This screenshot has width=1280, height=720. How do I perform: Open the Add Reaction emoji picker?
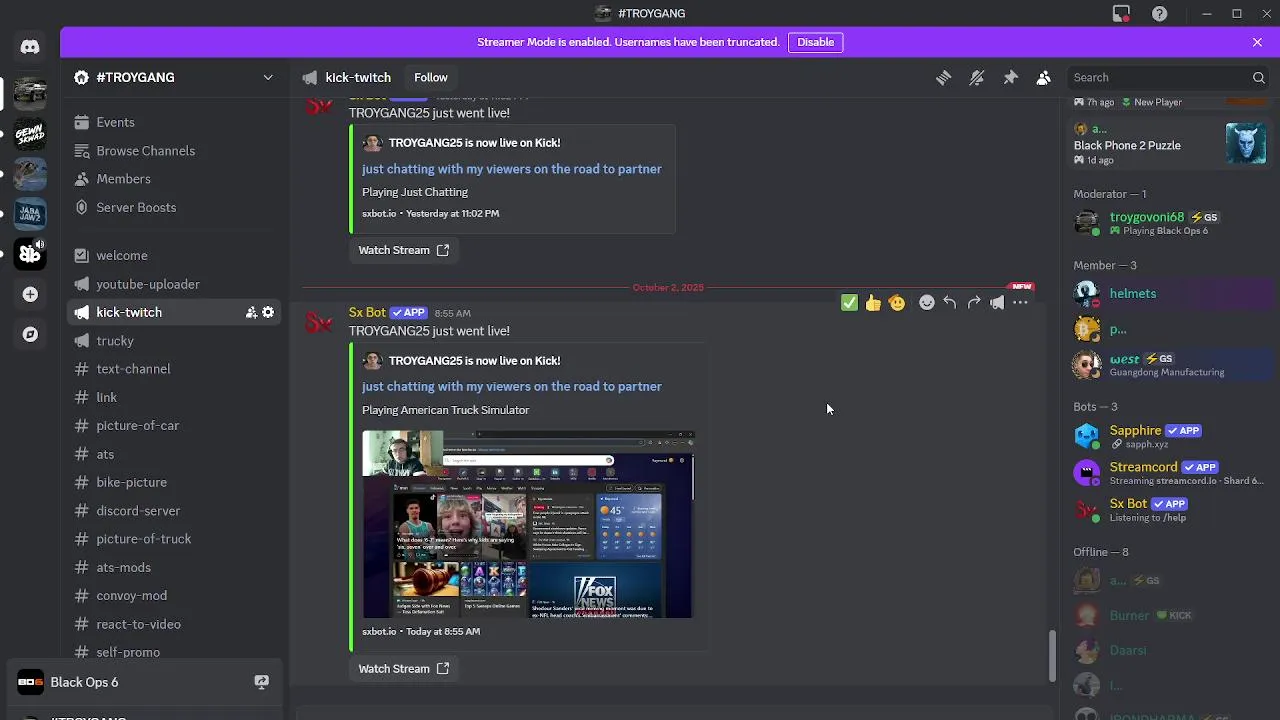pos(927,302)
